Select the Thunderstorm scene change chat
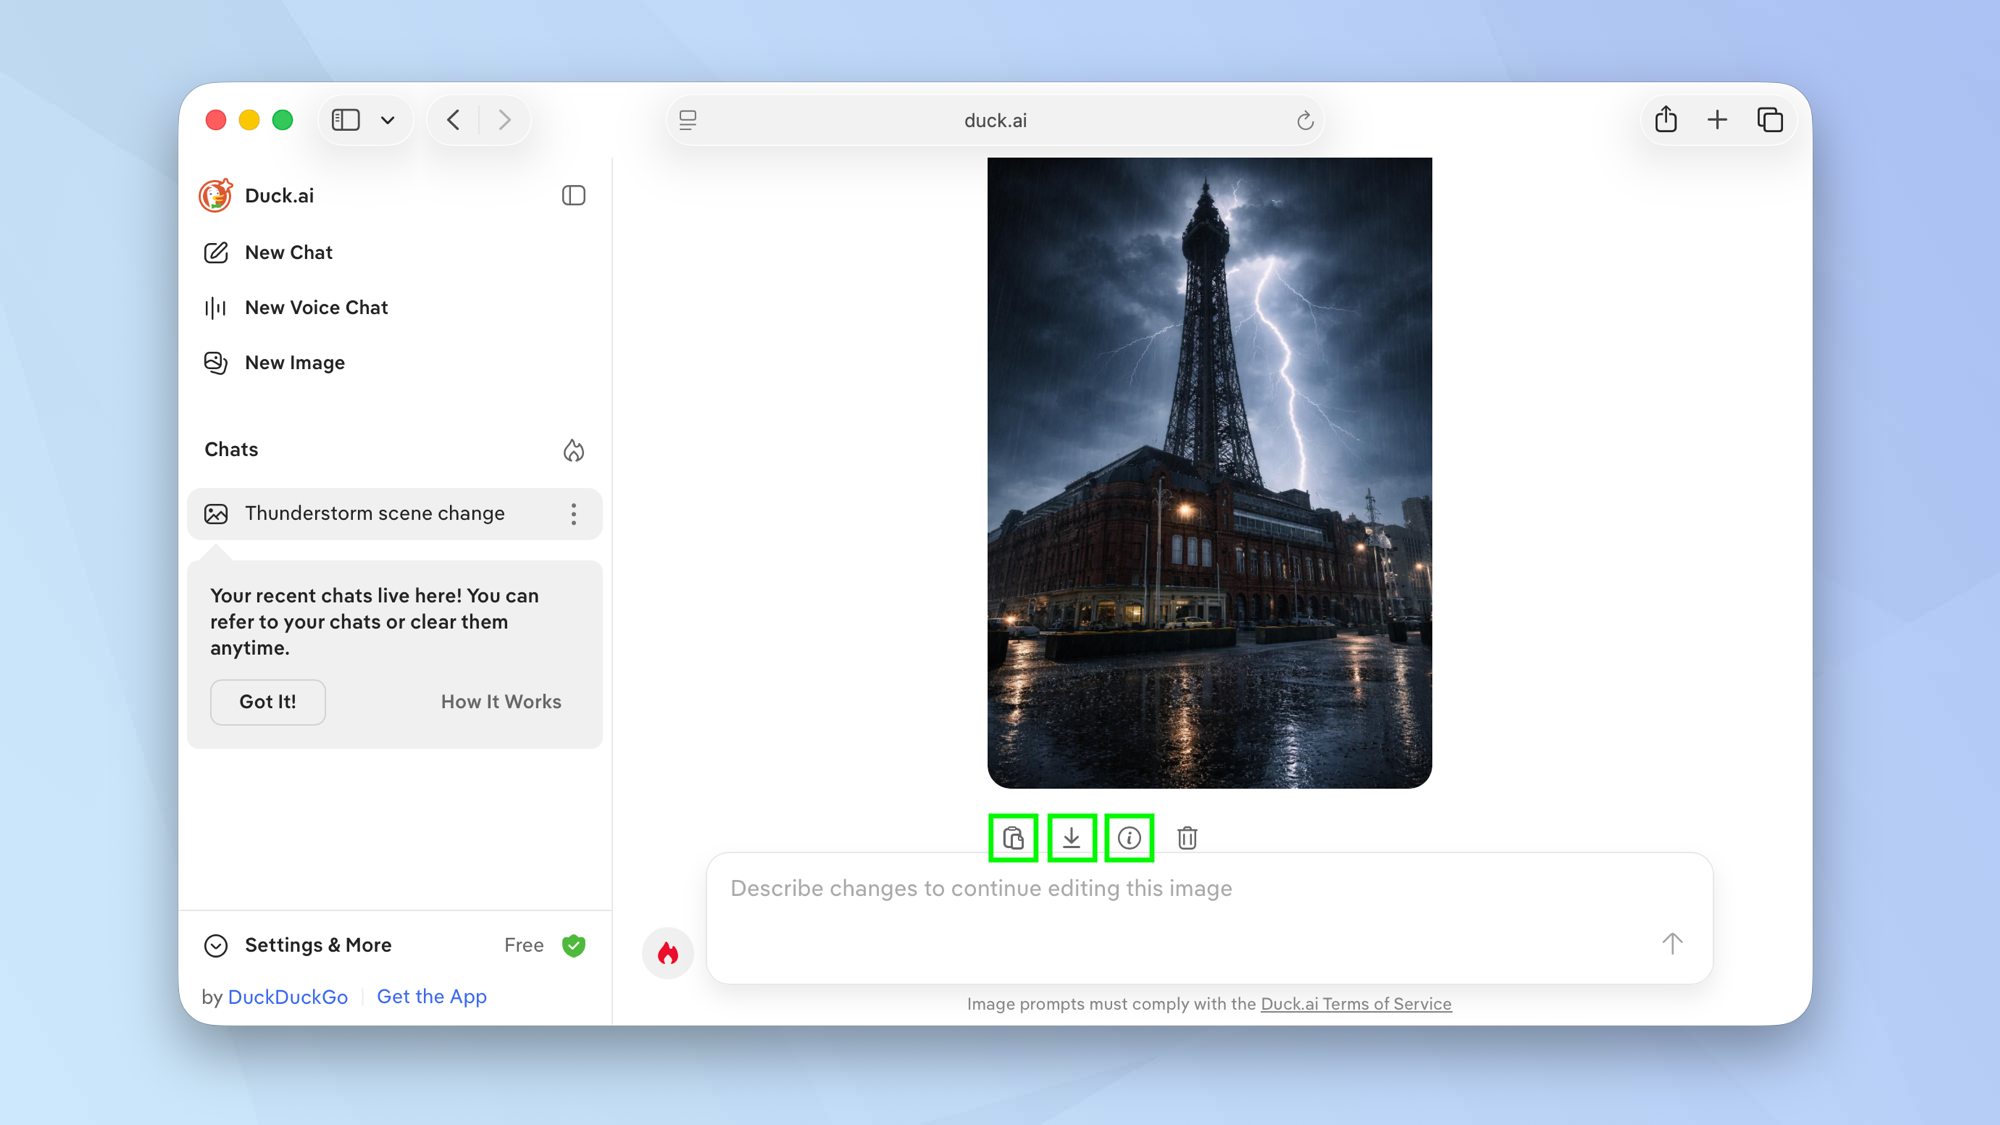The image size is (2000, 1125). (x=374, y=513)
